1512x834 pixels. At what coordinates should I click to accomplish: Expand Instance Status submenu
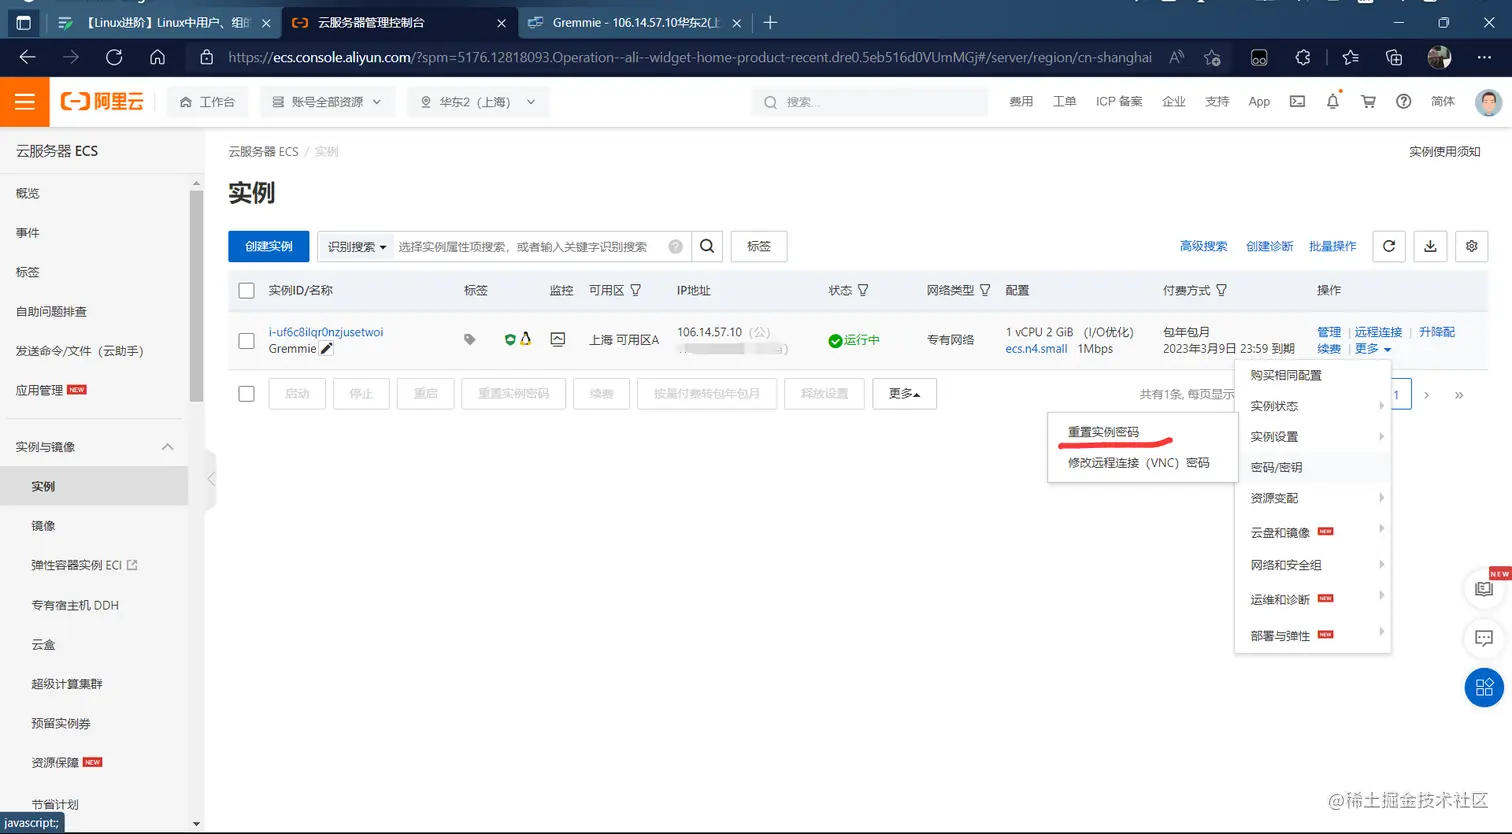1313,406
